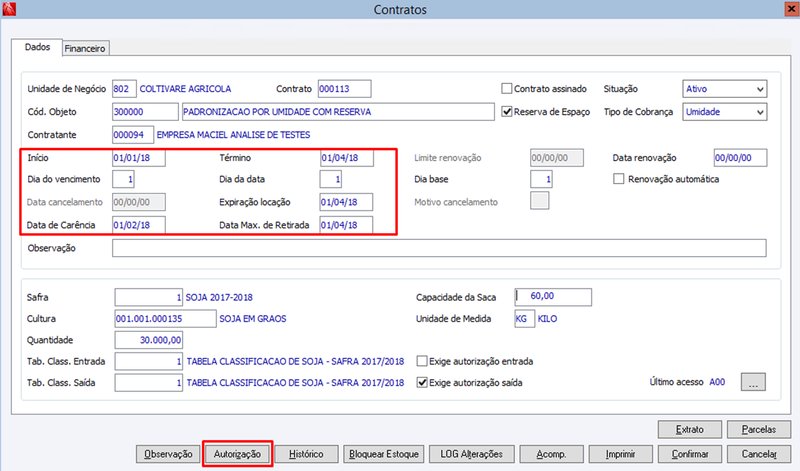Open the Situação dropdown
Screen dimensions: 800x471
(x=724, y=89)
